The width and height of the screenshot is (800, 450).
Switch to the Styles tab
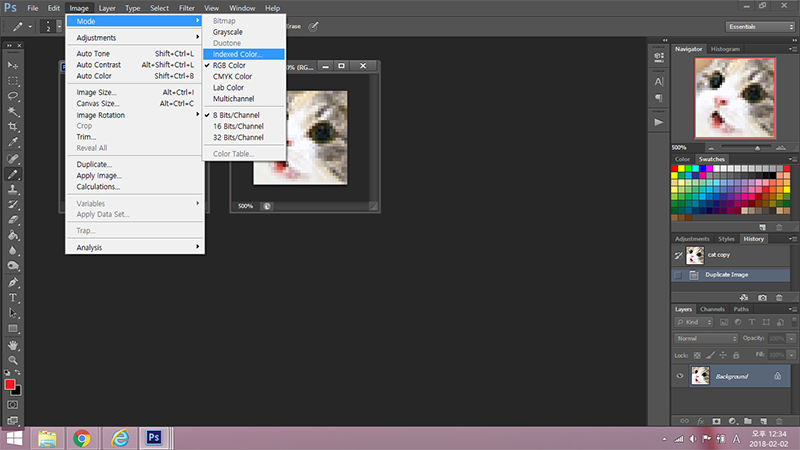(x=726, y=239)
